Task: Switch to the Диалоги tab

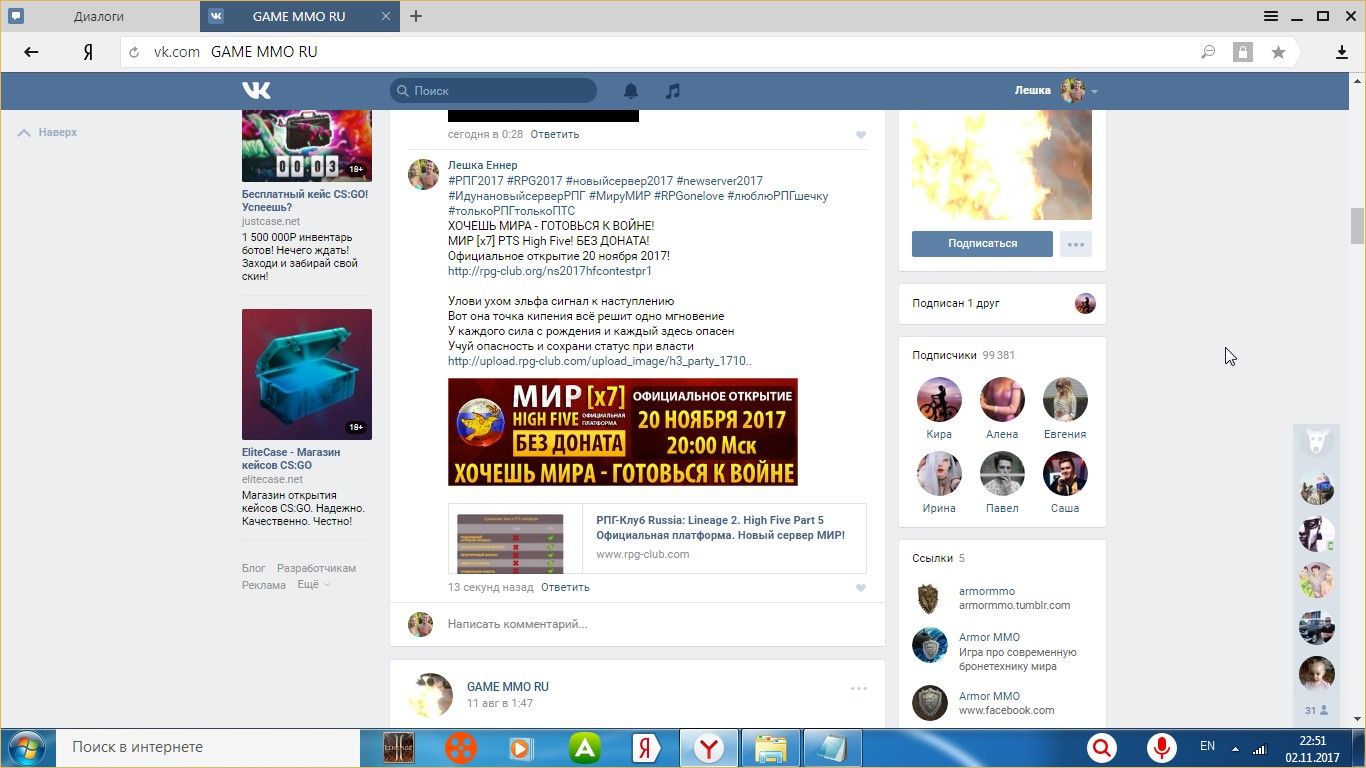Action: 100,16
